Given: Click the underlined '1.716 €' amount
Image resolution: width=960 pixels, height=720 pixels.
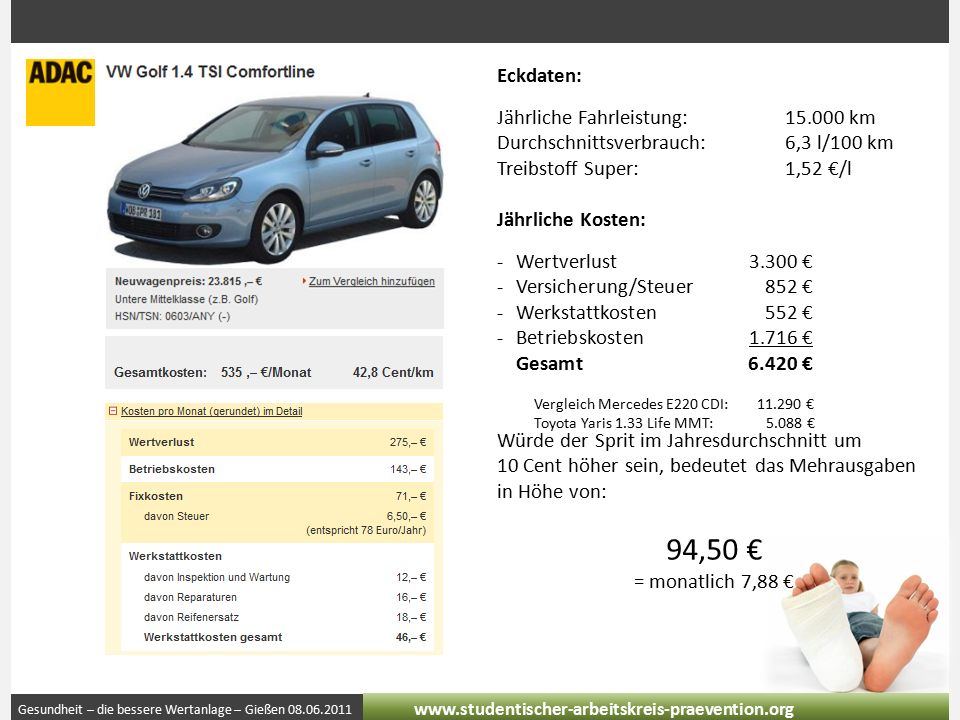Looking at the screenshot, I should 781,337.
